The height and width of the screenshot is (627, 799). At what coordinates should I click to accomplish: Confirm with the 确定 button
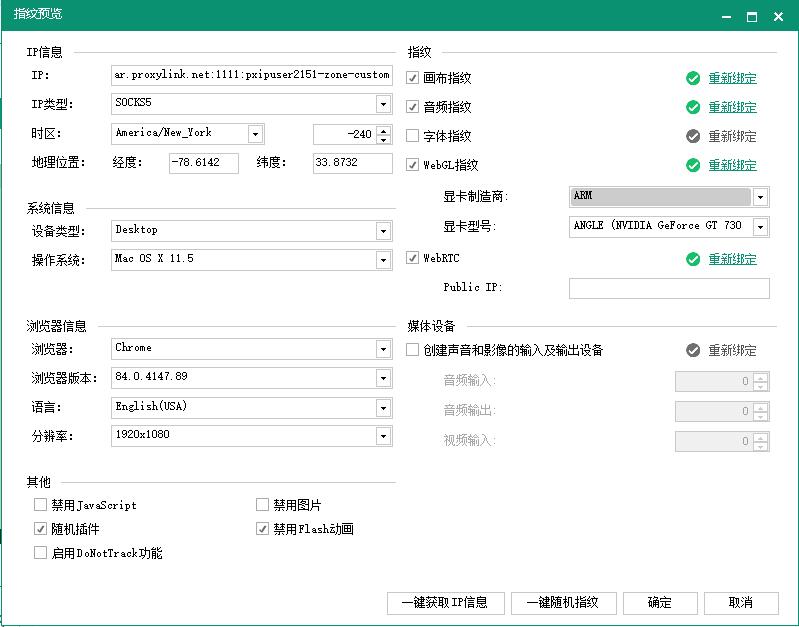click(x=660, y=603)
